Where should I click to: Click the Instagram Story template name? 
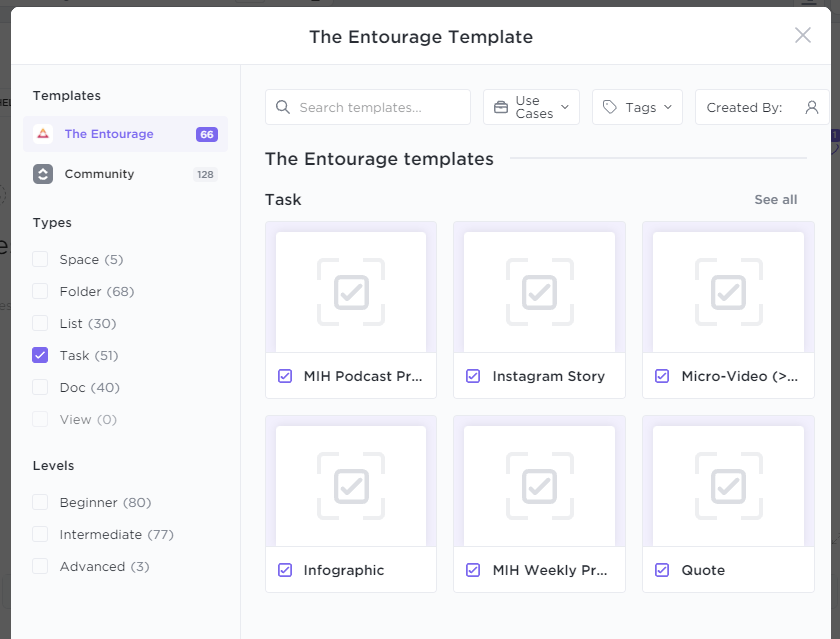pyautogui.click(x=549, y=376)
